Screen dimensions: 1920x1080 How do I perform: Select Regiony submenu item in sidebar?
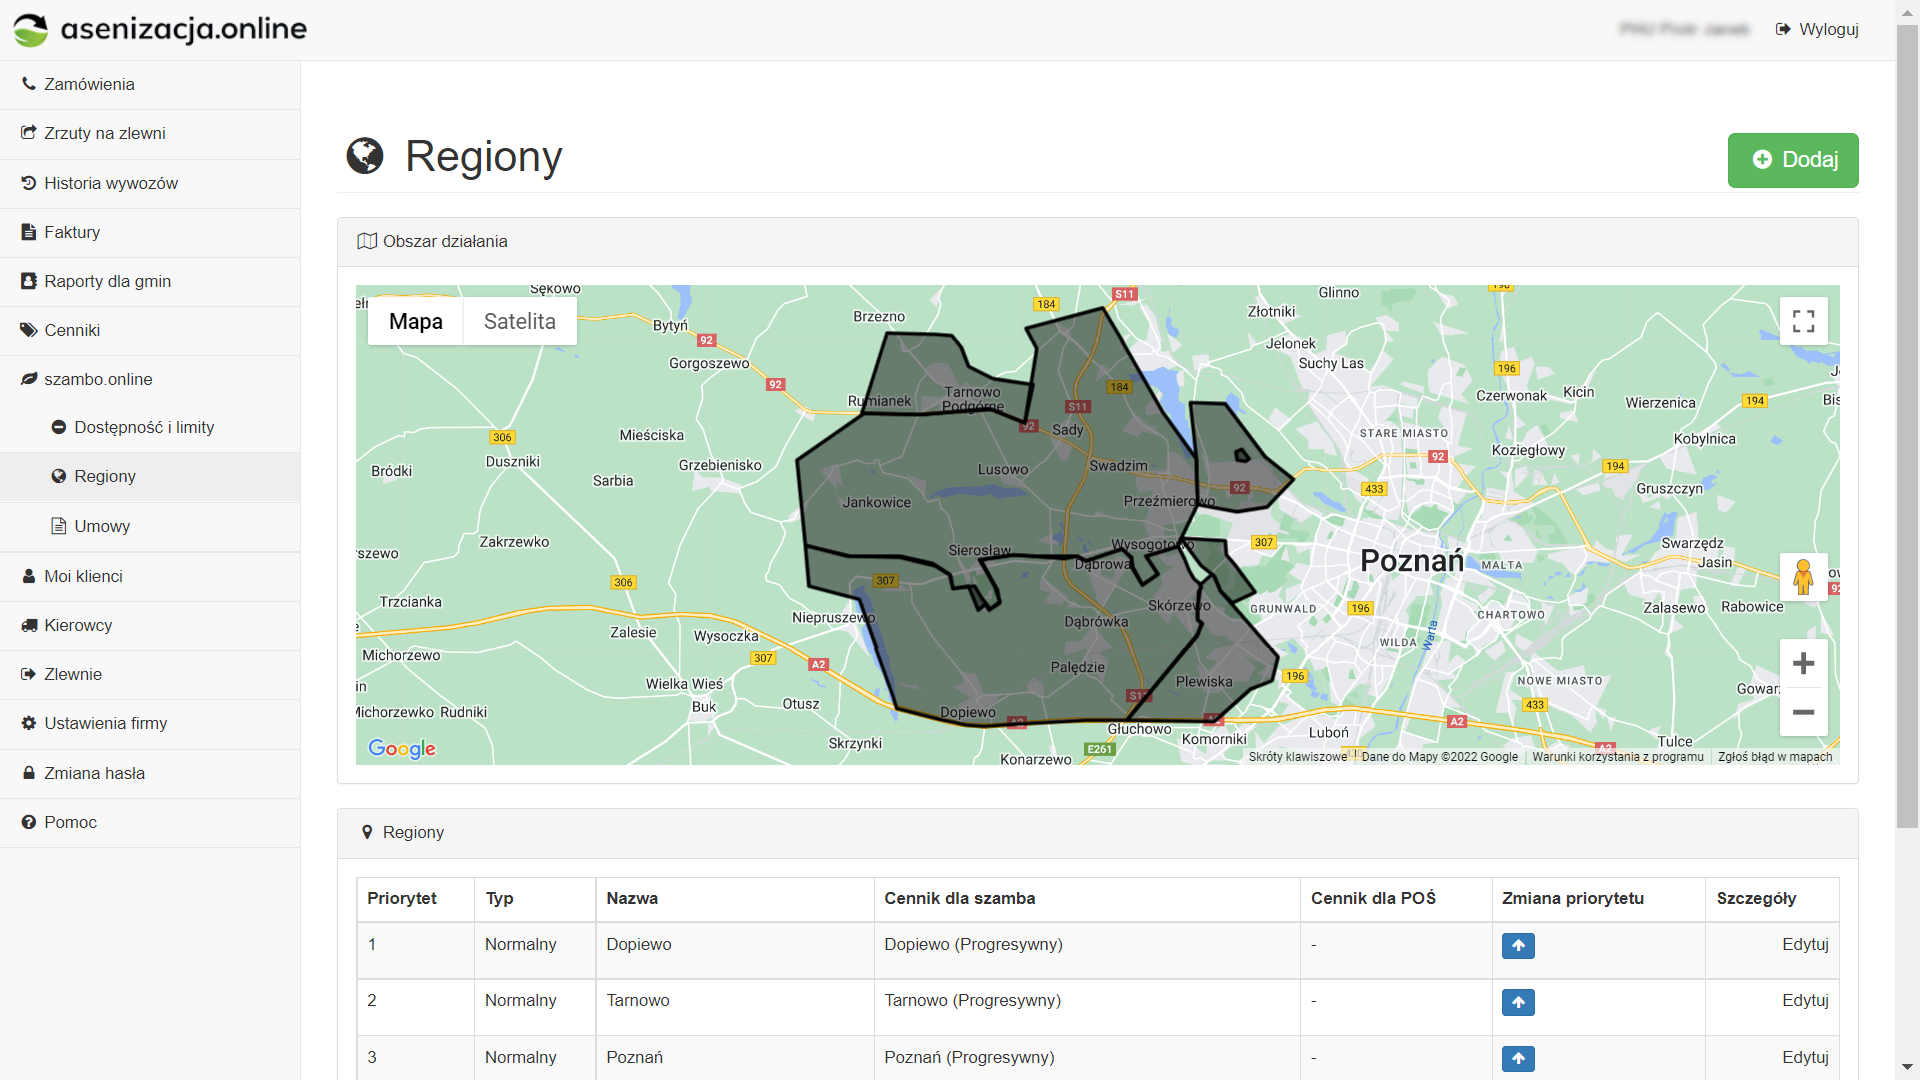point(150,476)
